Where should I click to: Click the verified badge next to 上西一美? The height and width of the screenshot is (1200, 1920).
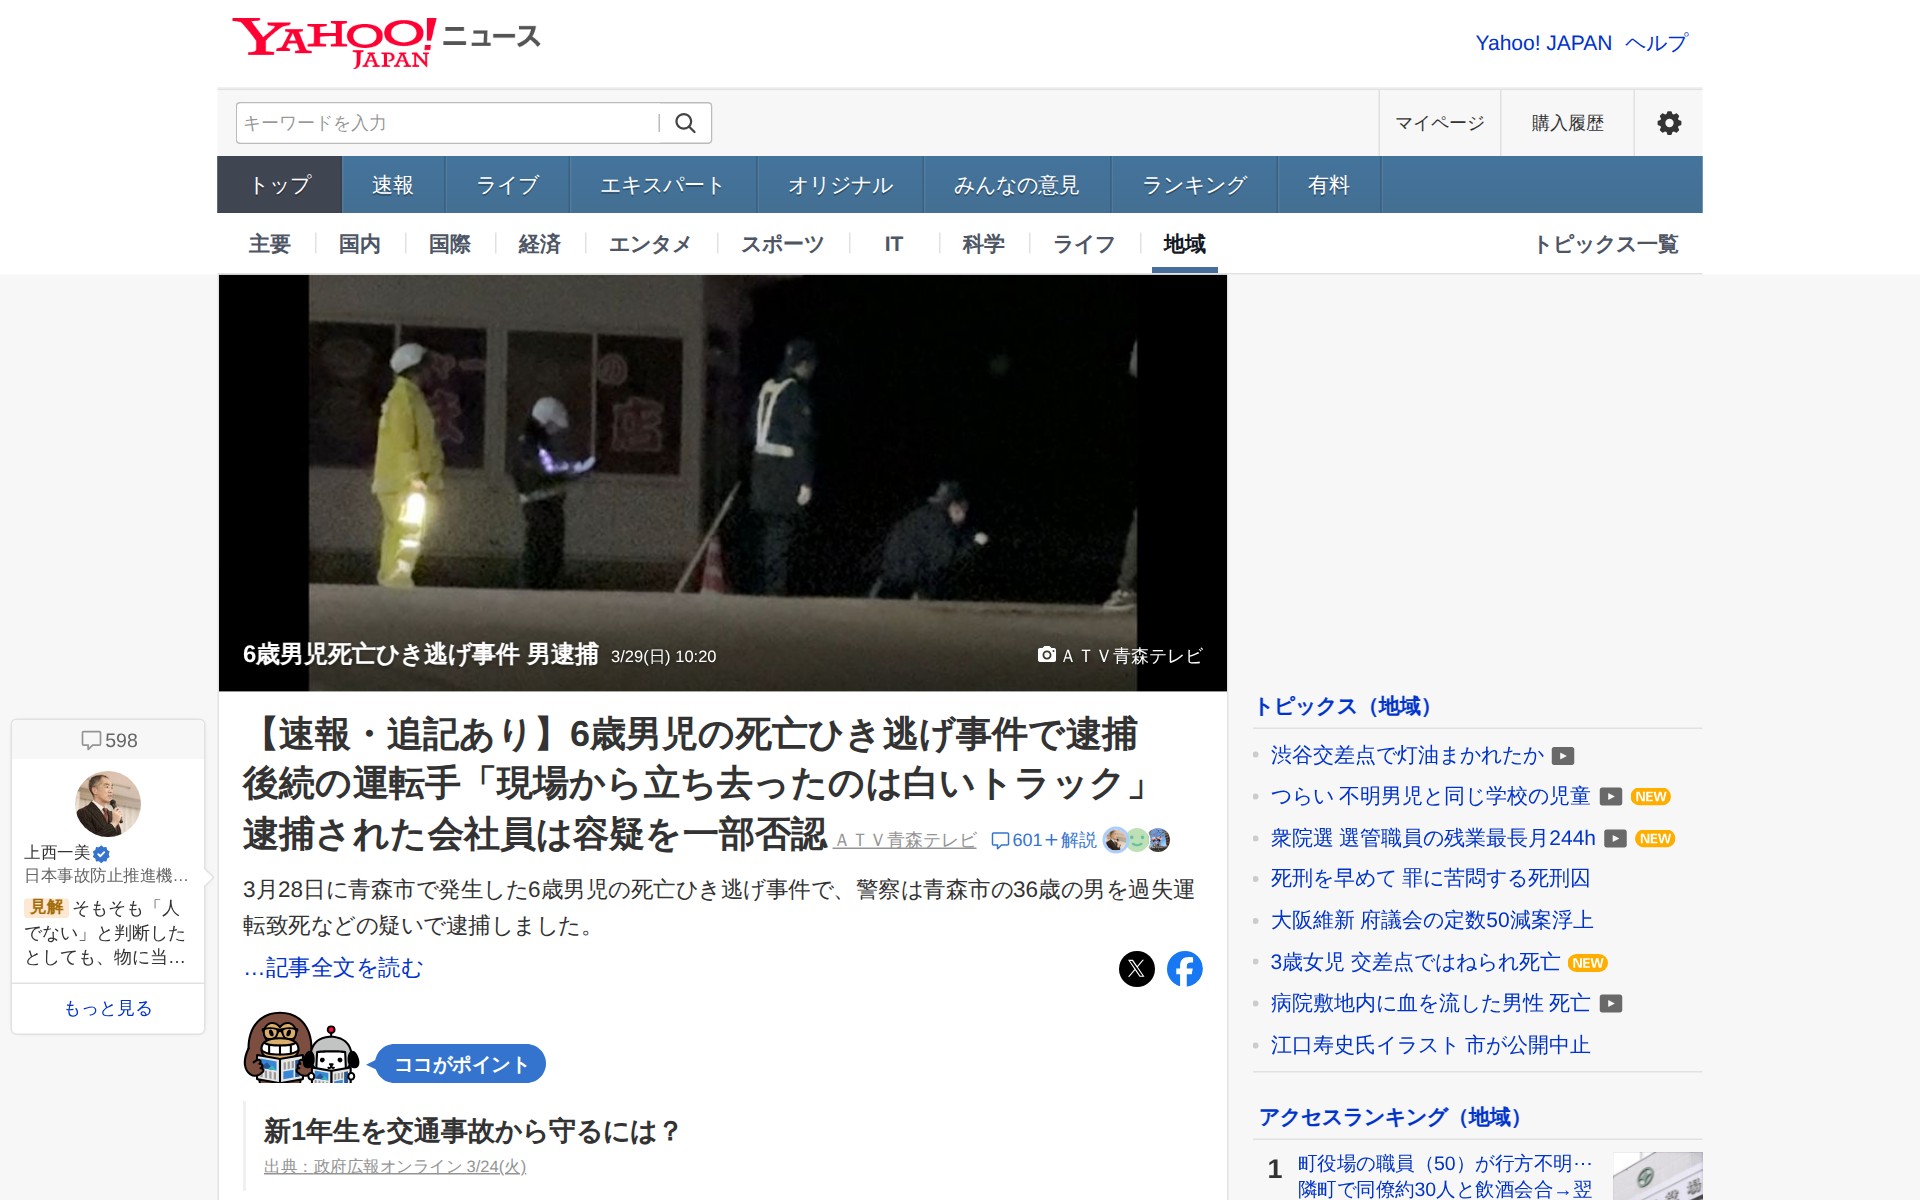click(x=100, y=855)
